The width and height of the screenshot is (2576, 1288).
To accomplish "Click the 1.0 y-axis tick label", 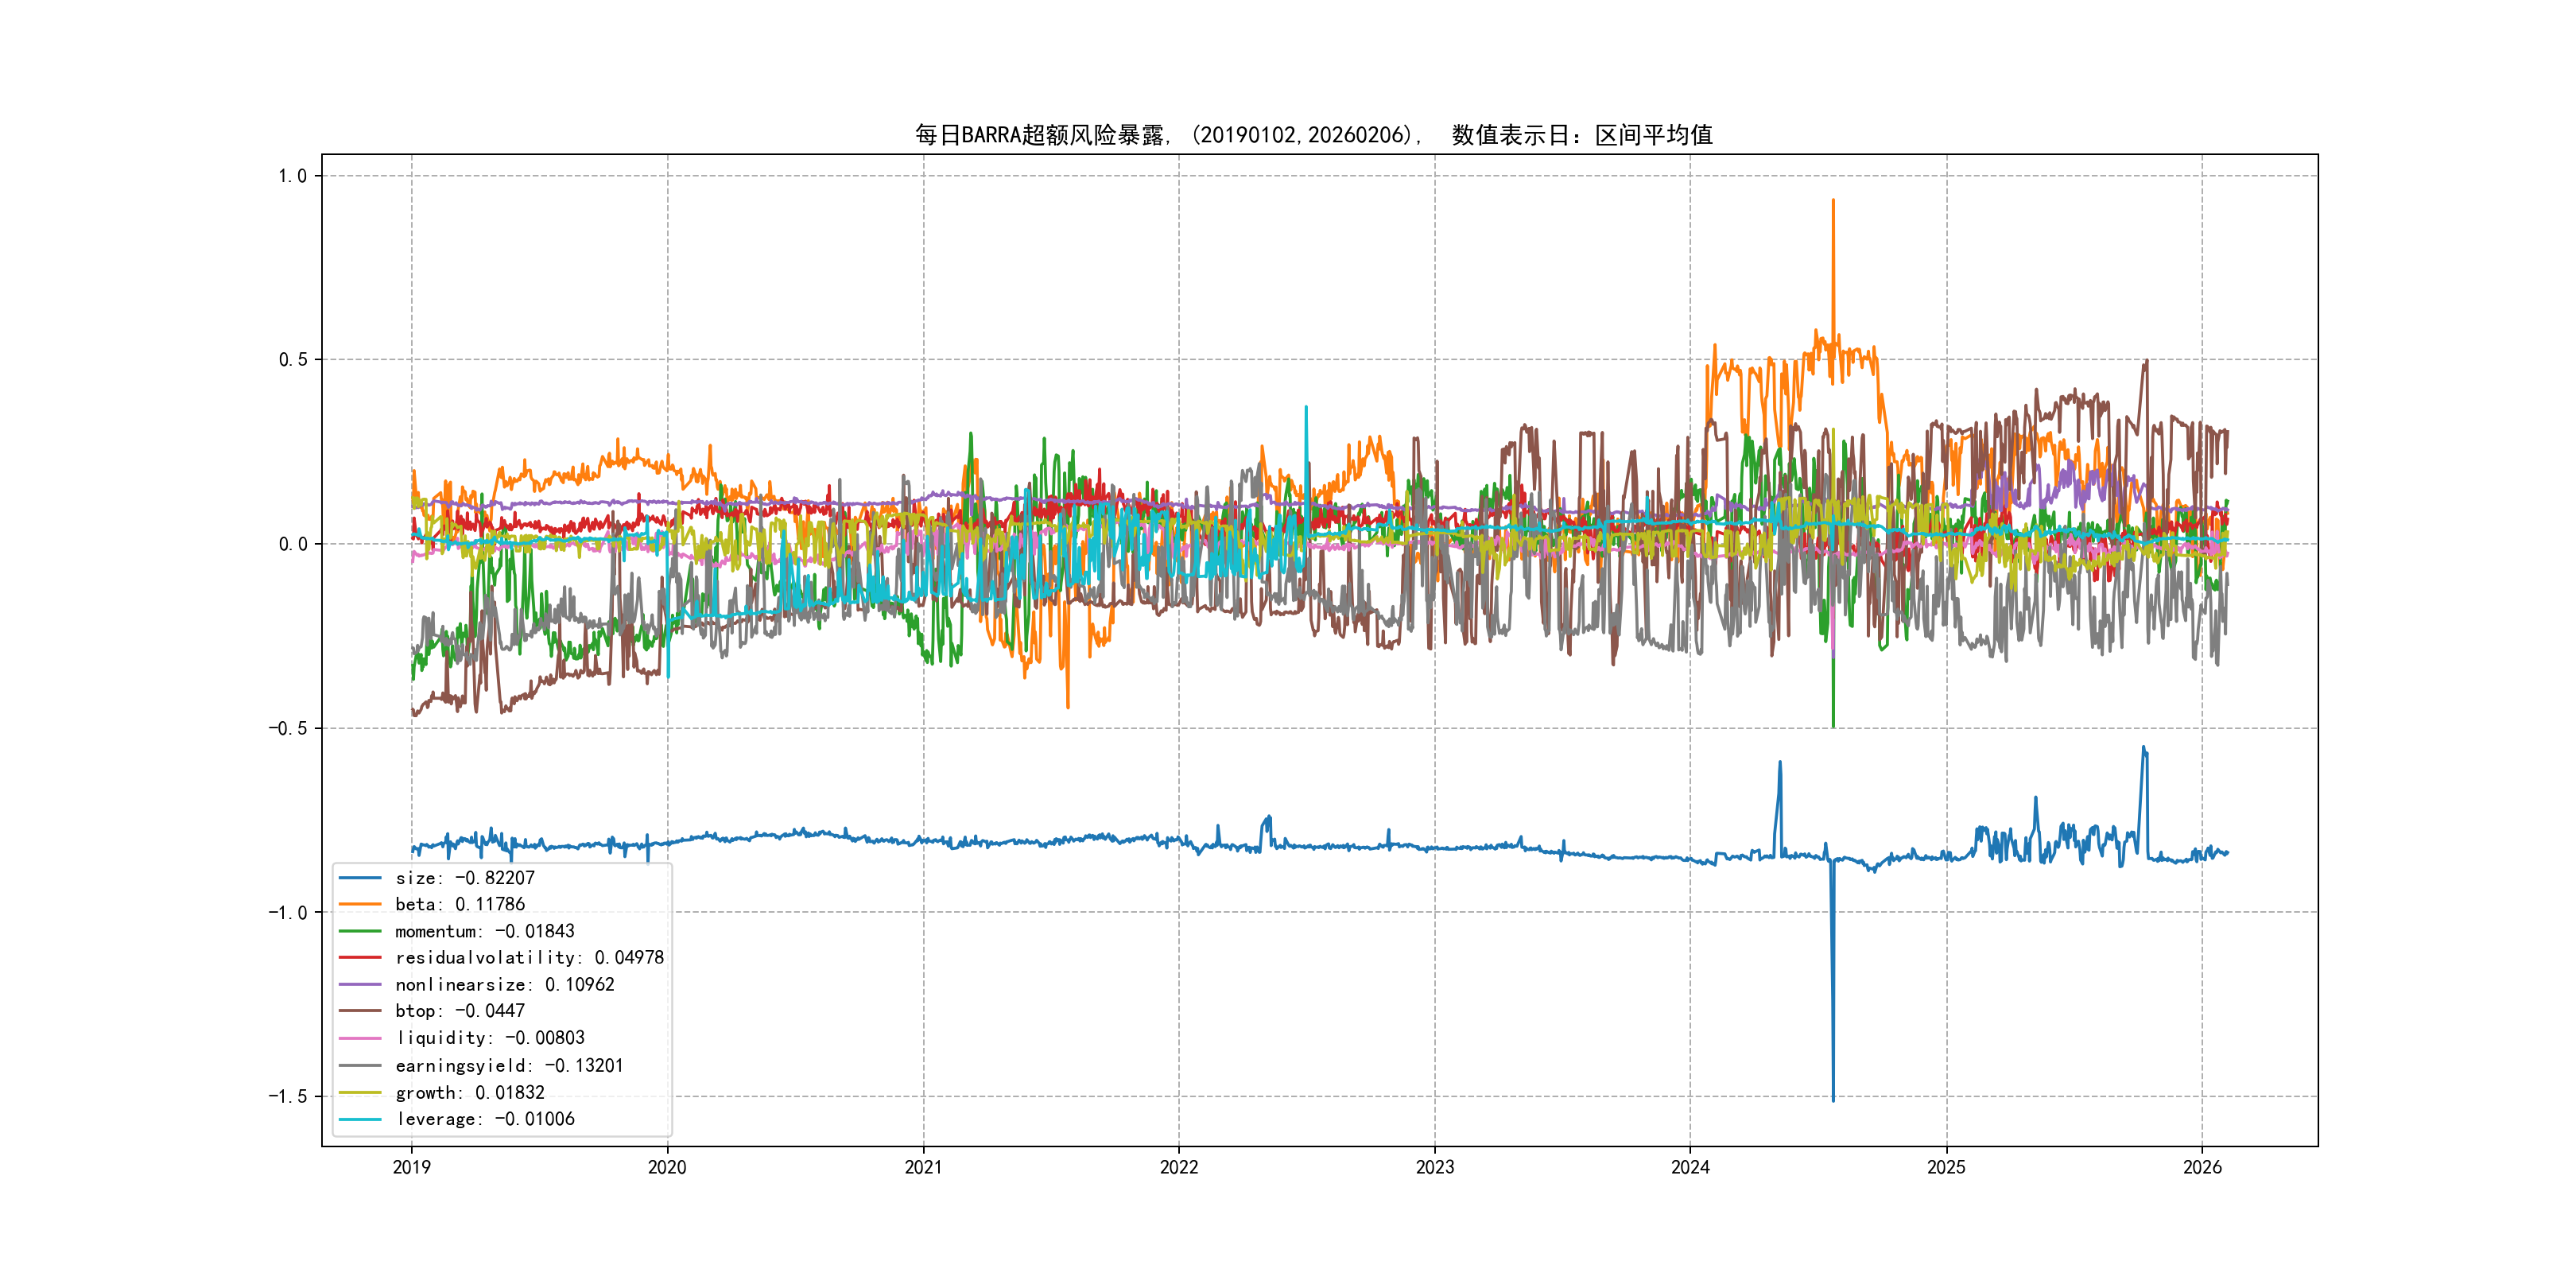I will (x=292, y=176).
